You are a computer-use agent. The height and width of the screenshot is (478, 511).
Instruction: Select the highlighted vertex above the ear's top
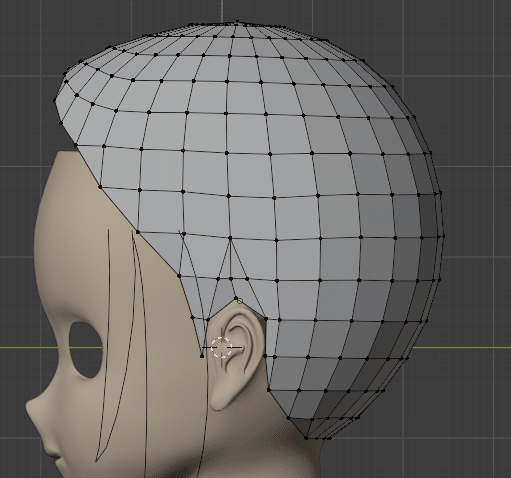tap(239, 301)
